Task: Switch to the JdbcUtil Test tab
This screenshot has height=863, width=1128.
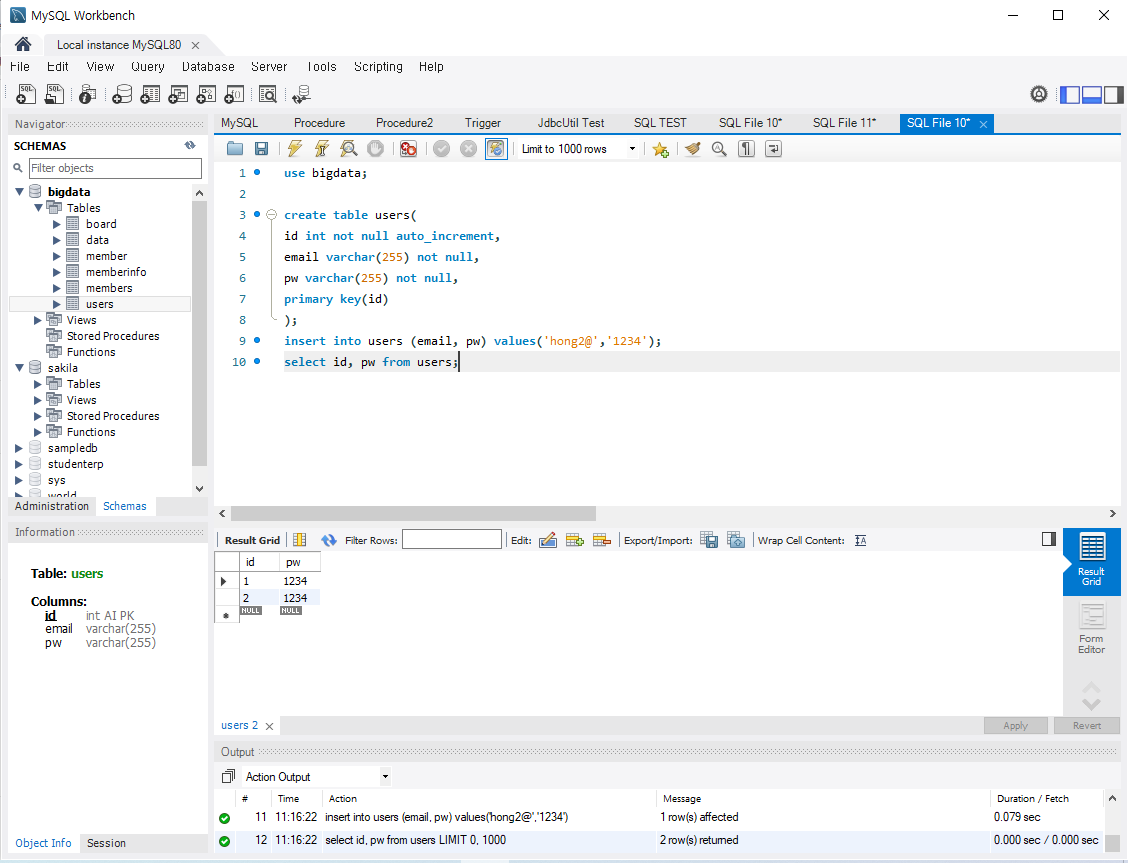Action: 571,123
